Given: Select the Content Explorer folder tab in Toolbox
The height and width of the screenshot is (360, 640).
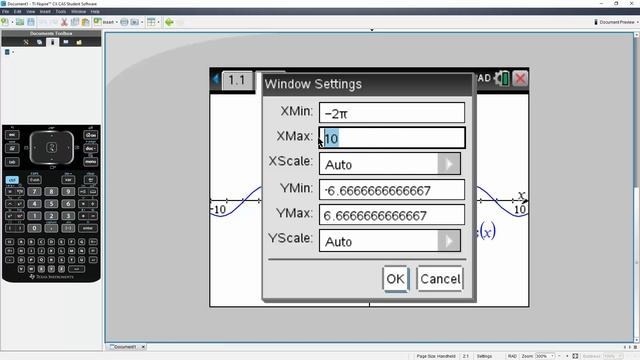Looking at the screenshot, I should pos(79,42).
